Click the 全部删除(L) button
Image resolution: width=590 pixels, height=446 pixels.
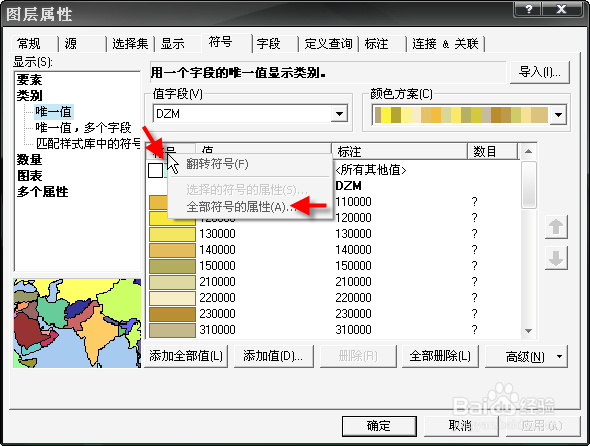tap(440, 356)
